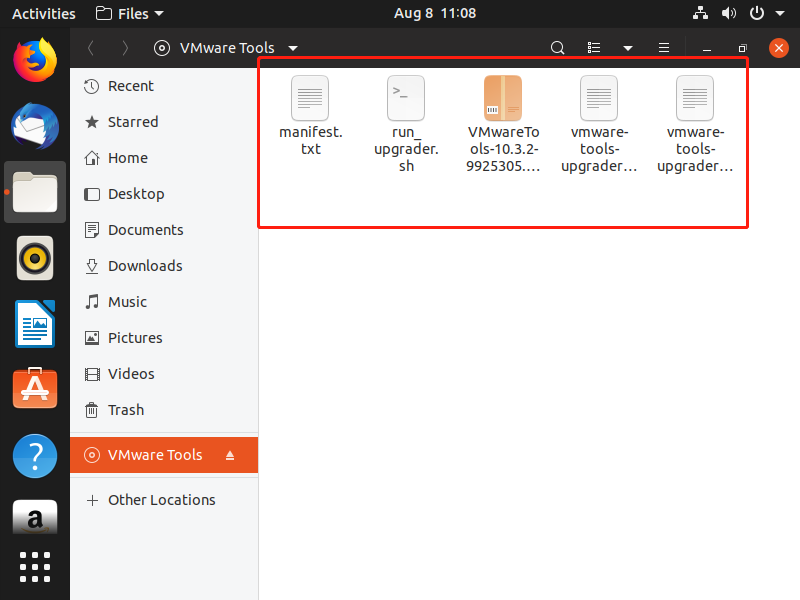The height and width of the screenshot is (600, 800).
Task: Launch Thunderbird Mail from the dock
Action: [35, 126]
